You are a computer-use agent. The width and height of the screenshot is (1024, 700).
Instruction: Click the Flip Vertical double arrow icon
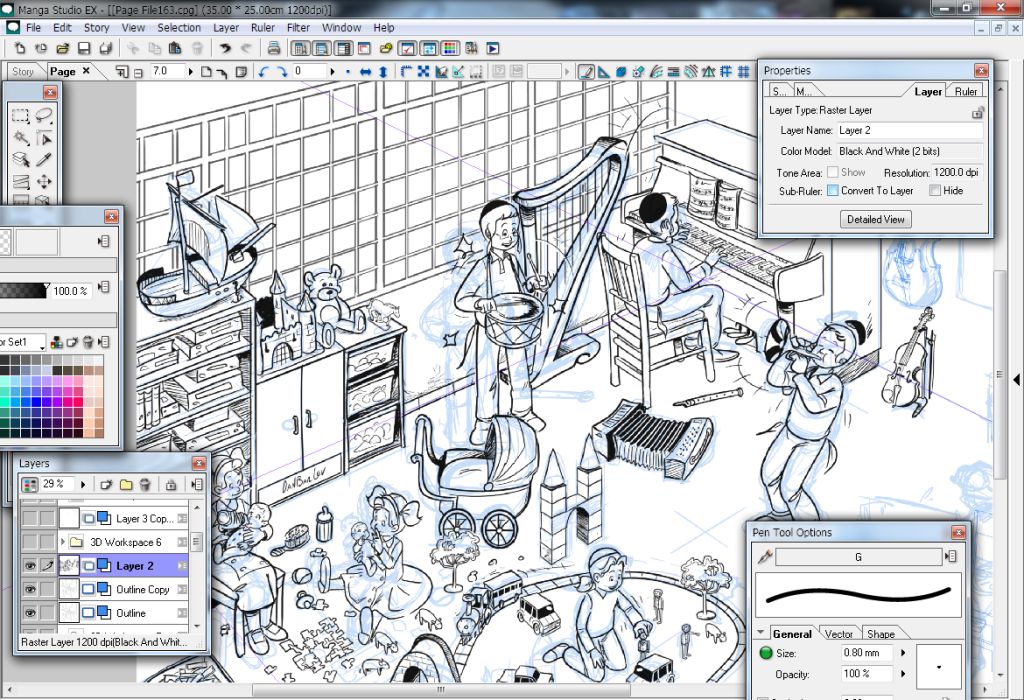[383, 71]
